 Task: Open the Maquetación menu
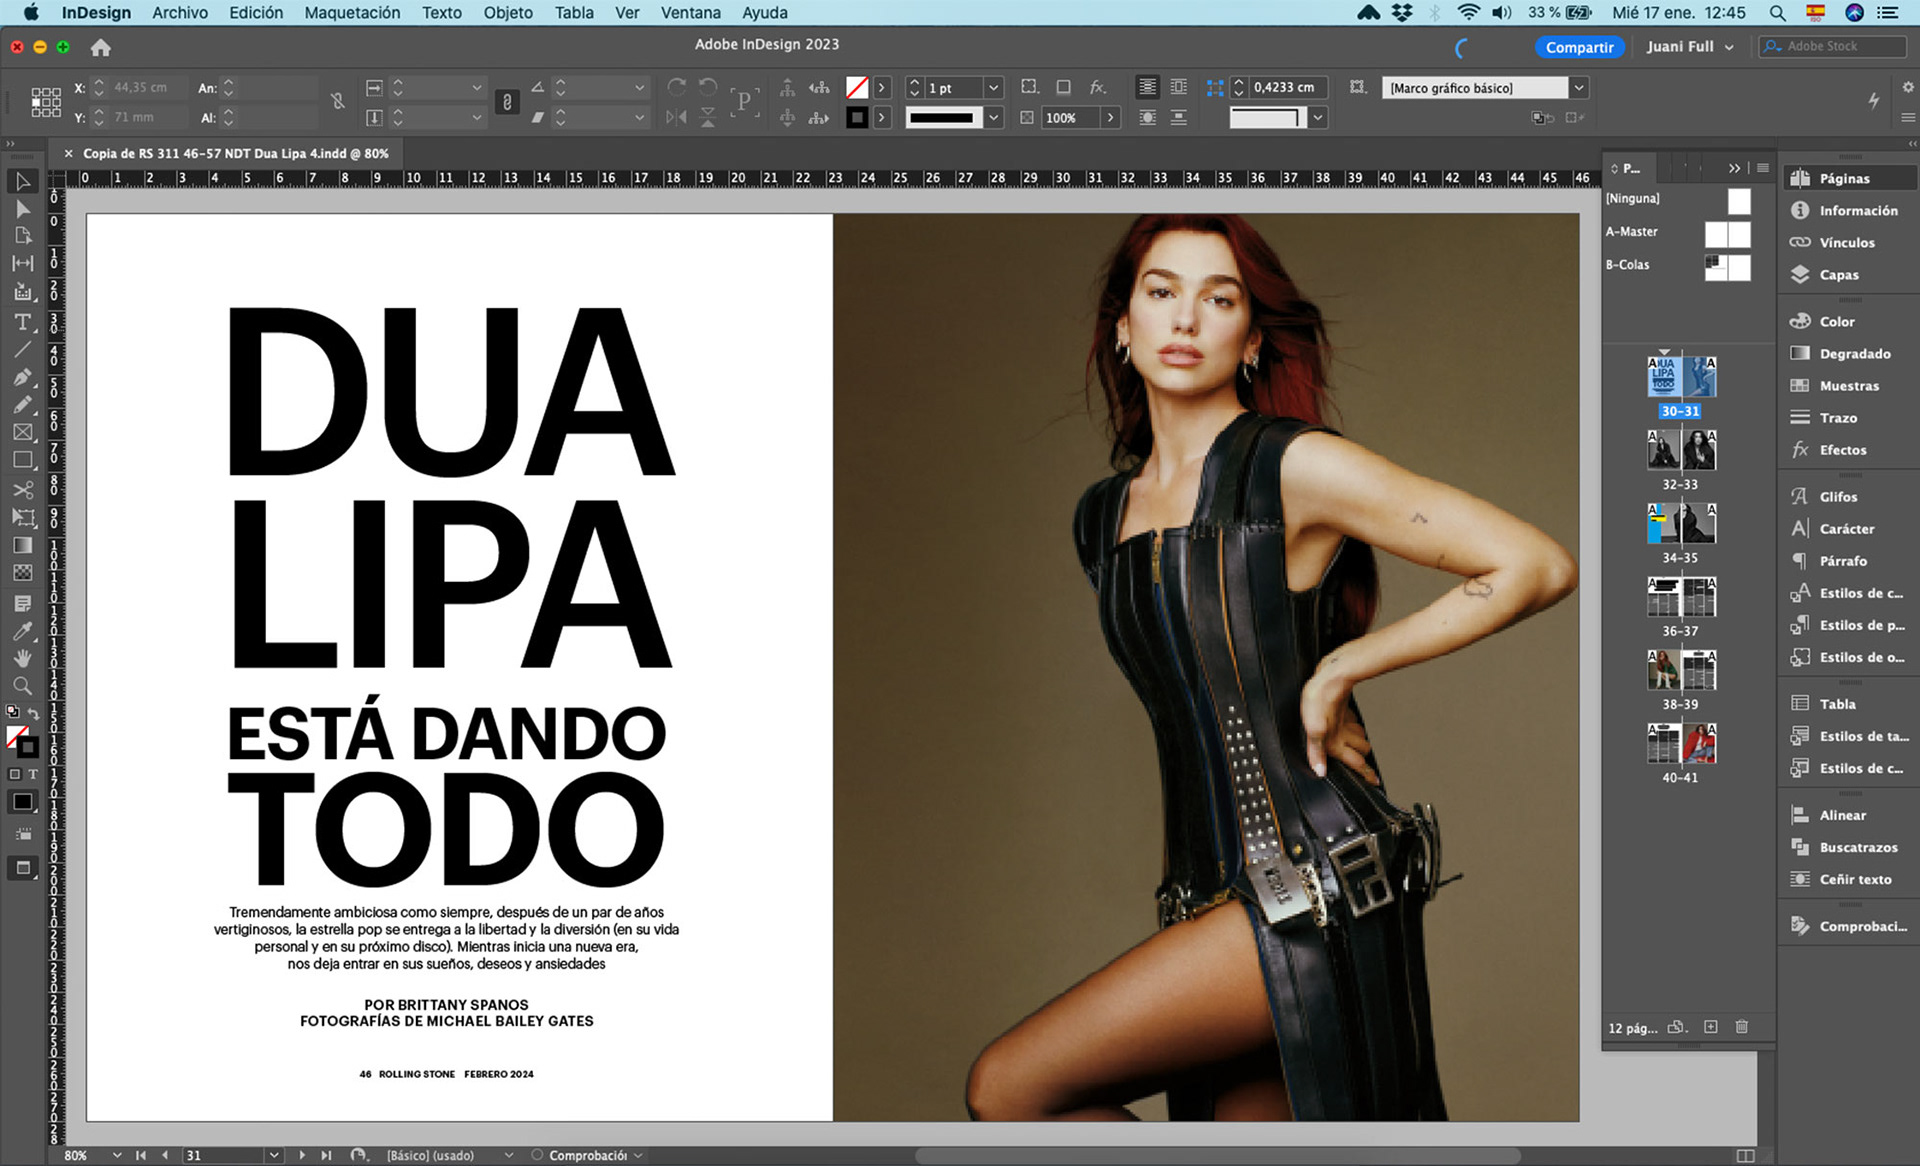pyautogui.click(x=352, y=13)
